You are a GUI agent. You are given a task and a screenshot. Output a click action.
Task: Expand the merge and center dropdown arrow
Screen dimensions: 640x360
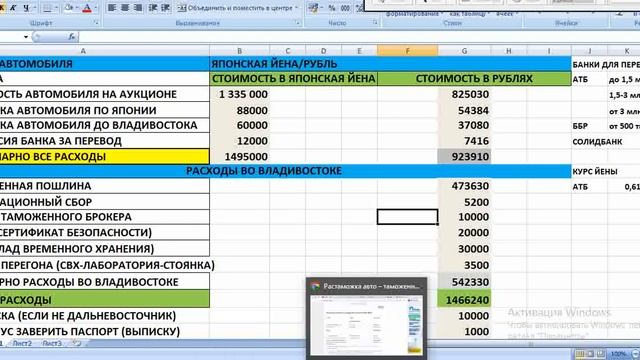297,8
